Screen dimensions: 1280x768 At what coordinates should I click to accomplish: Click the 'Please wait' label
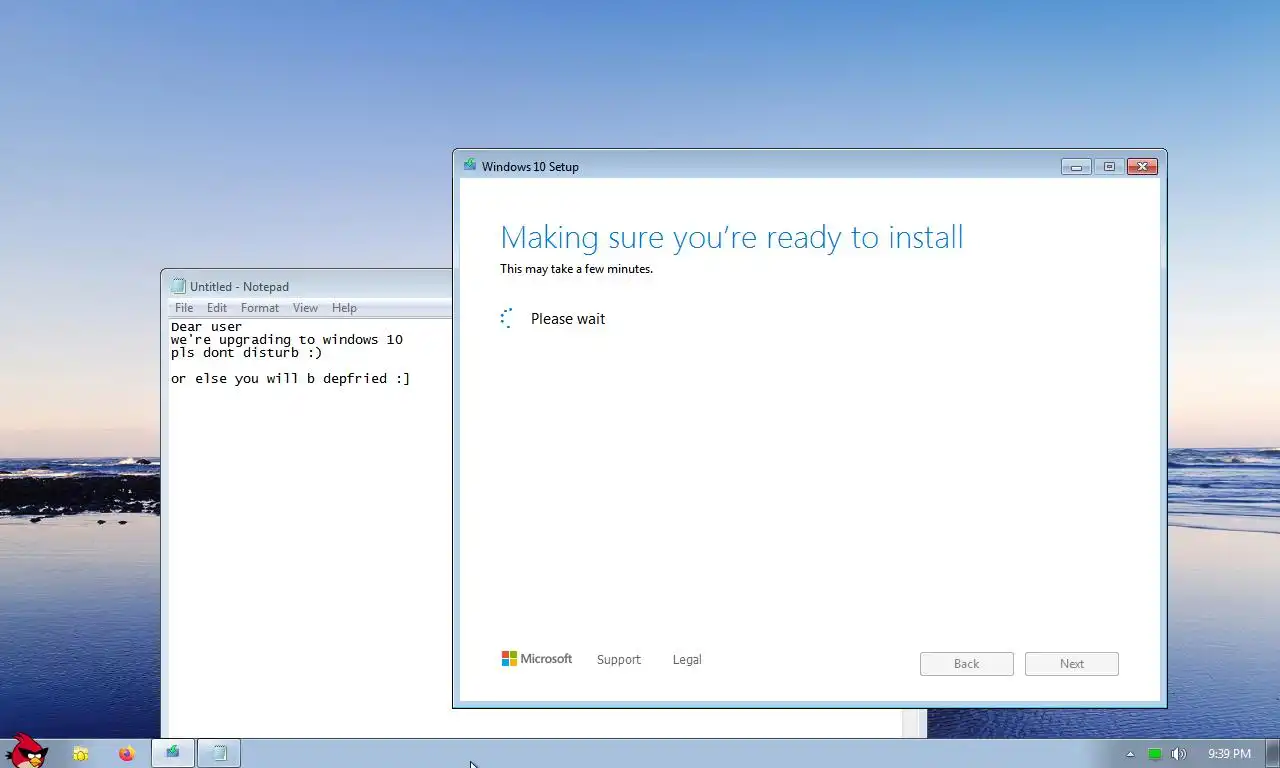(x=568, y=319)
